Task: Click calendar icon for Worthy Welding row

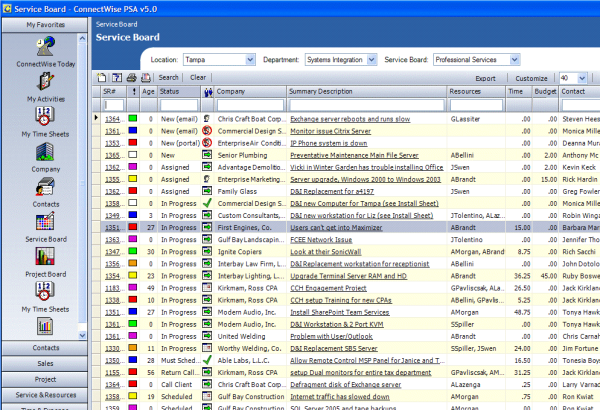Action: point(207,348)
